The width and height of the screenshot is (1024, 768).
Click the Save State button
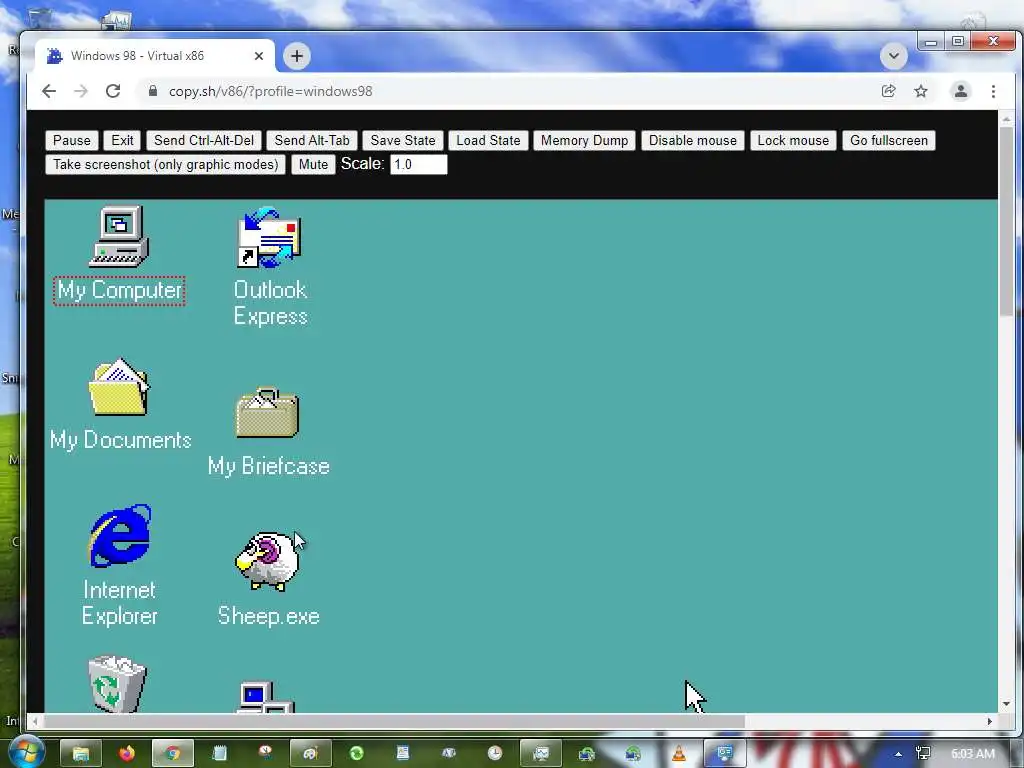[403, 140]
